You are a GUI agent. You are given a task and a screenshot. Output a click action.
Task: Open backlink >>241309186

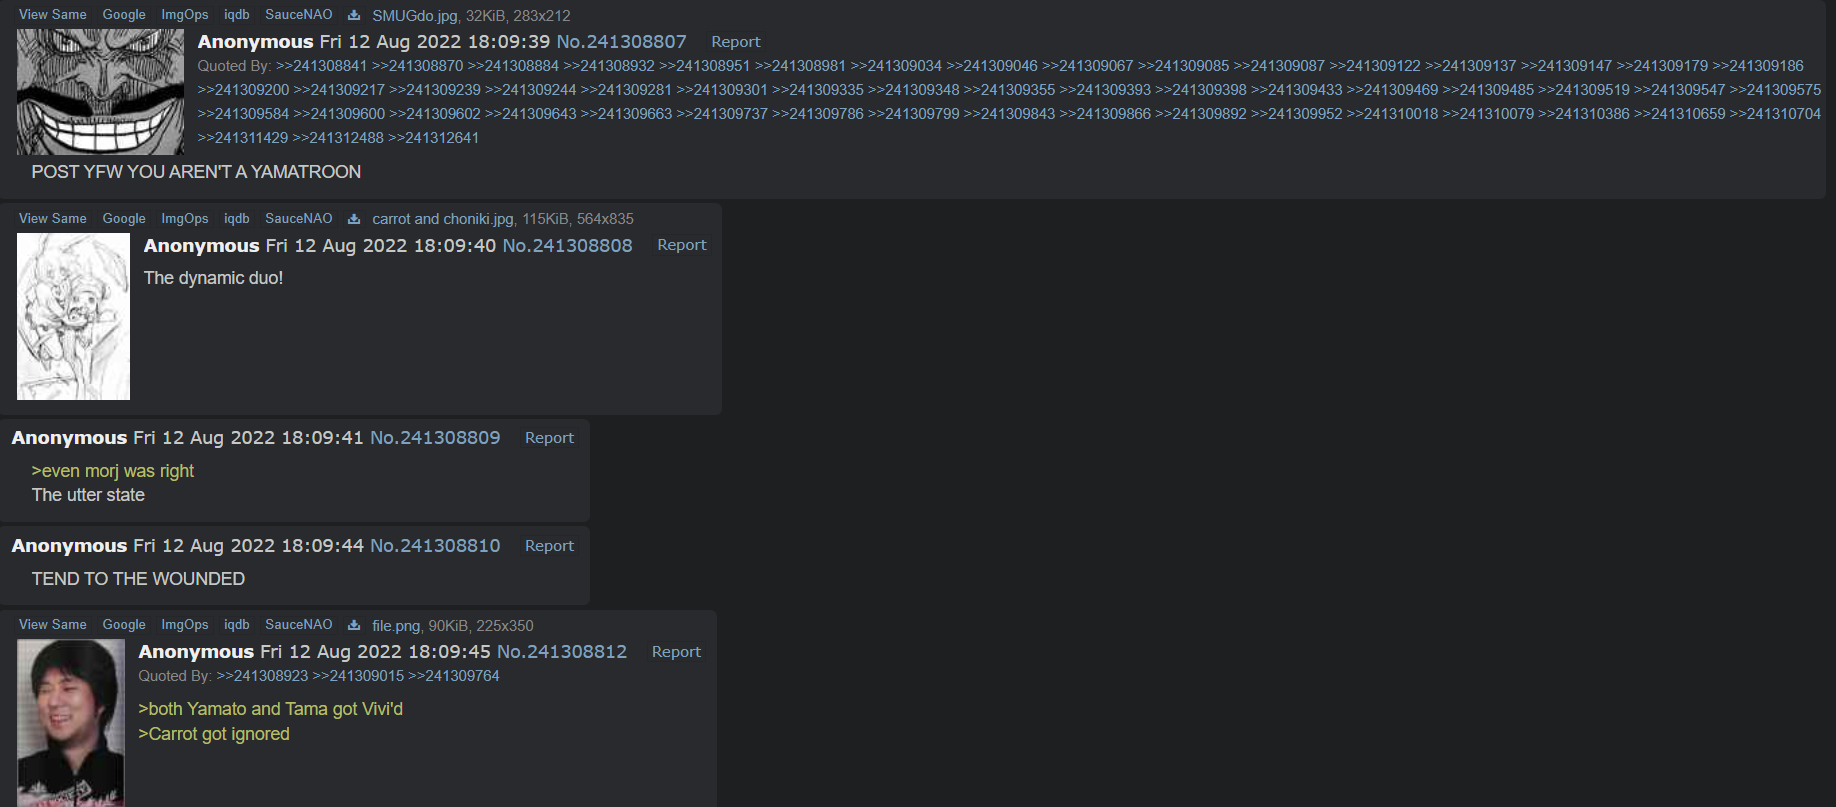tap(1758, 66)
